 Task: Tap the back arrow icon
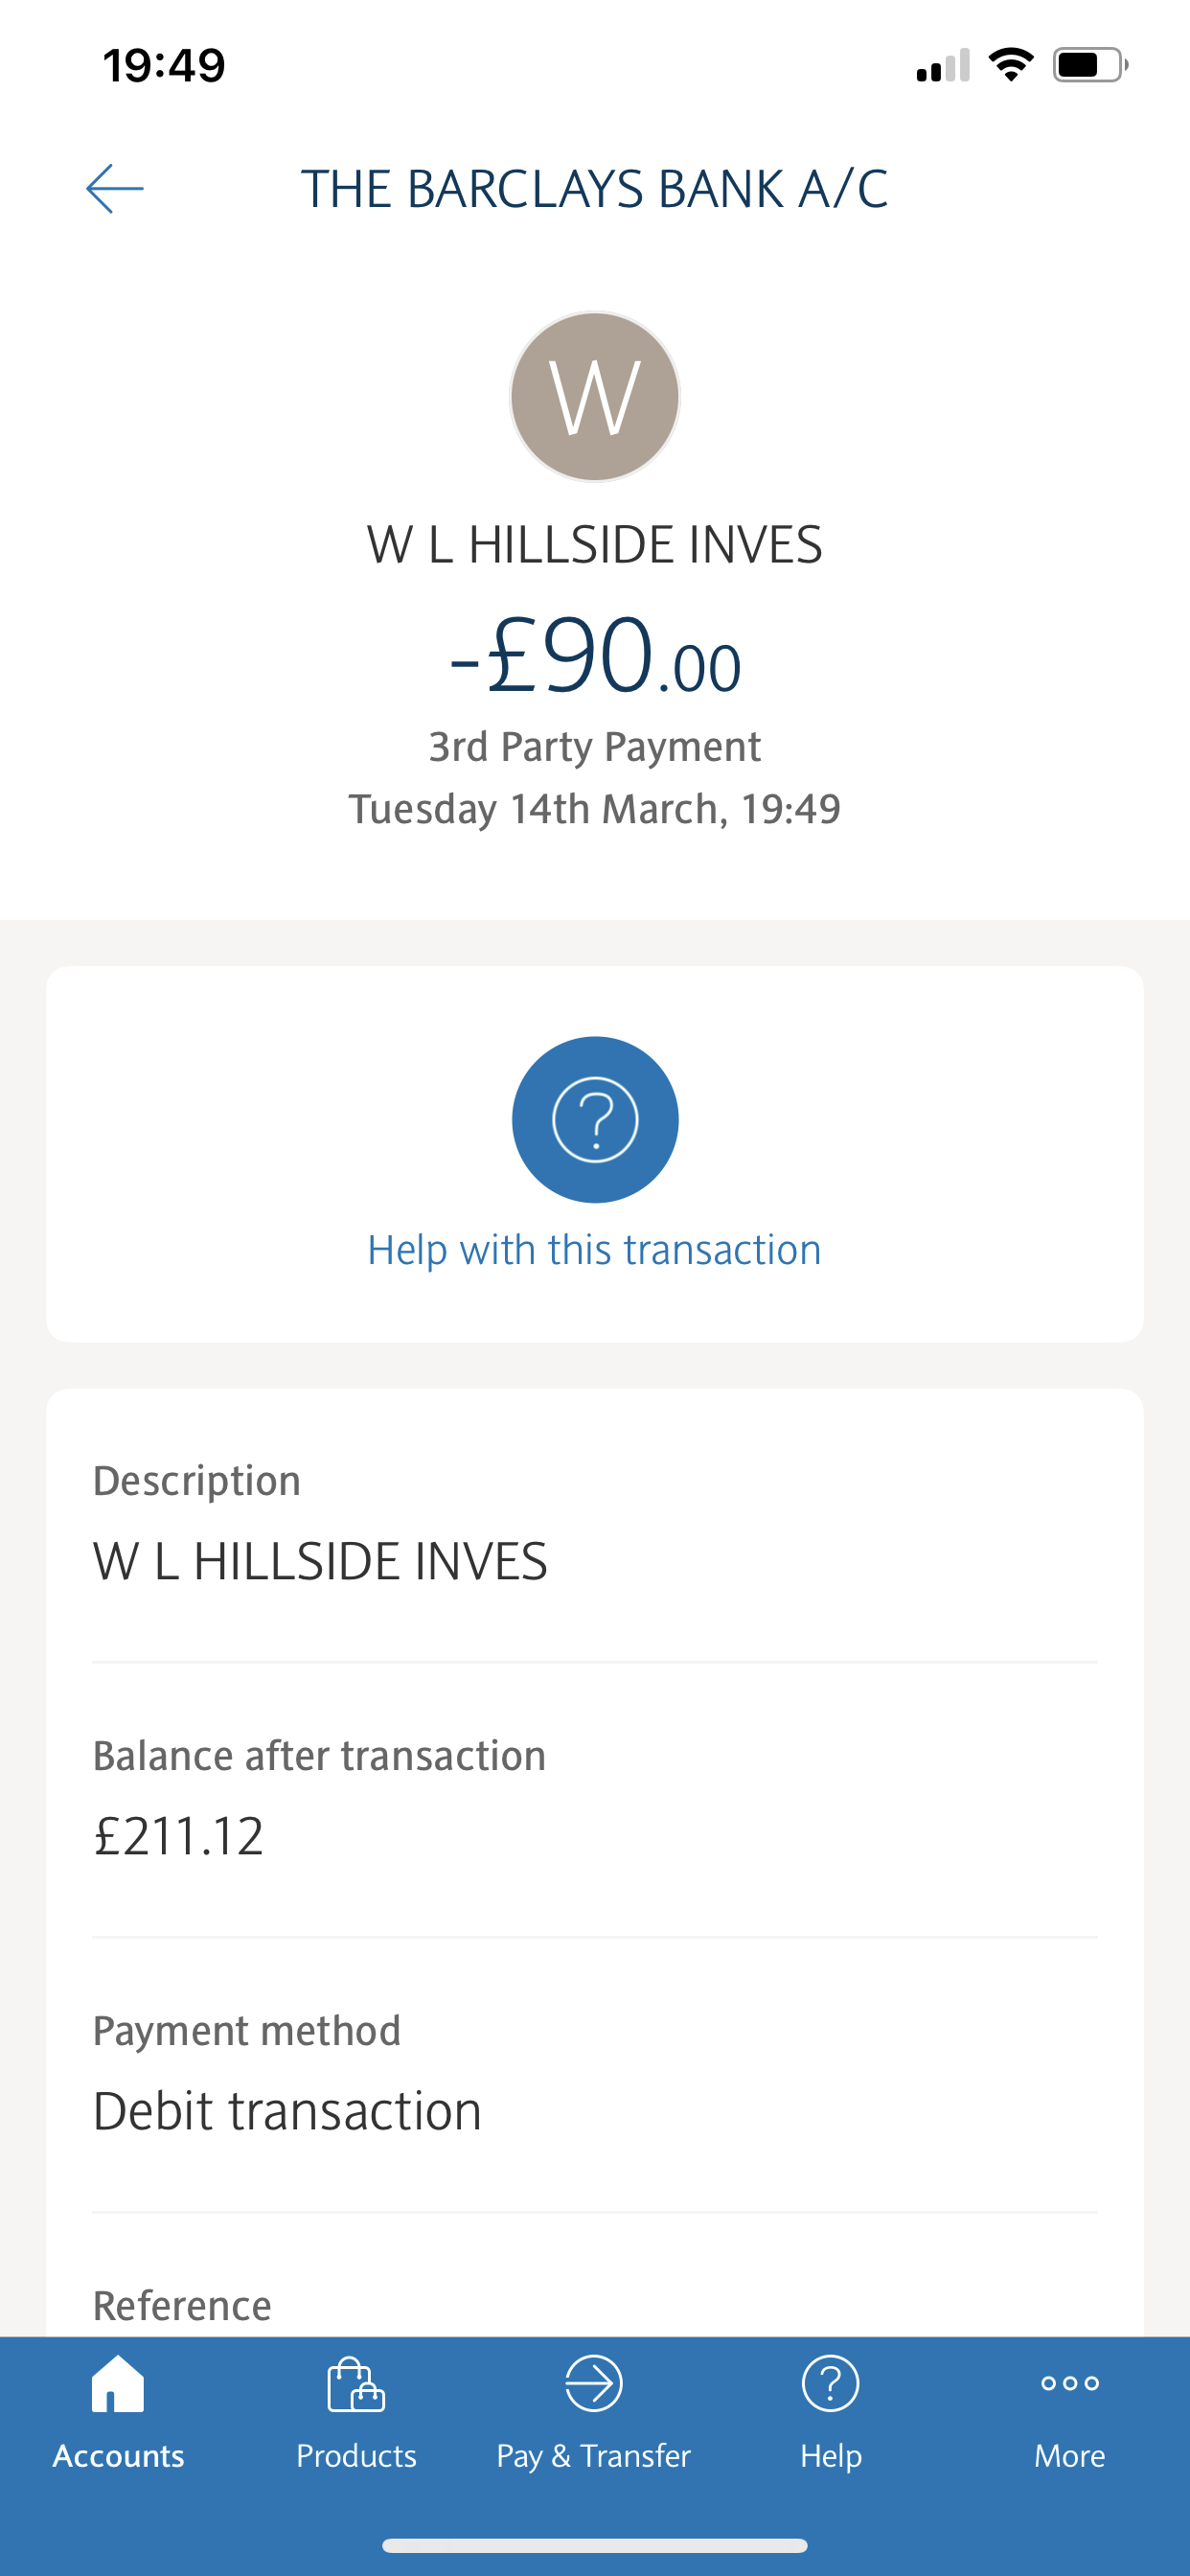point(115,189)
